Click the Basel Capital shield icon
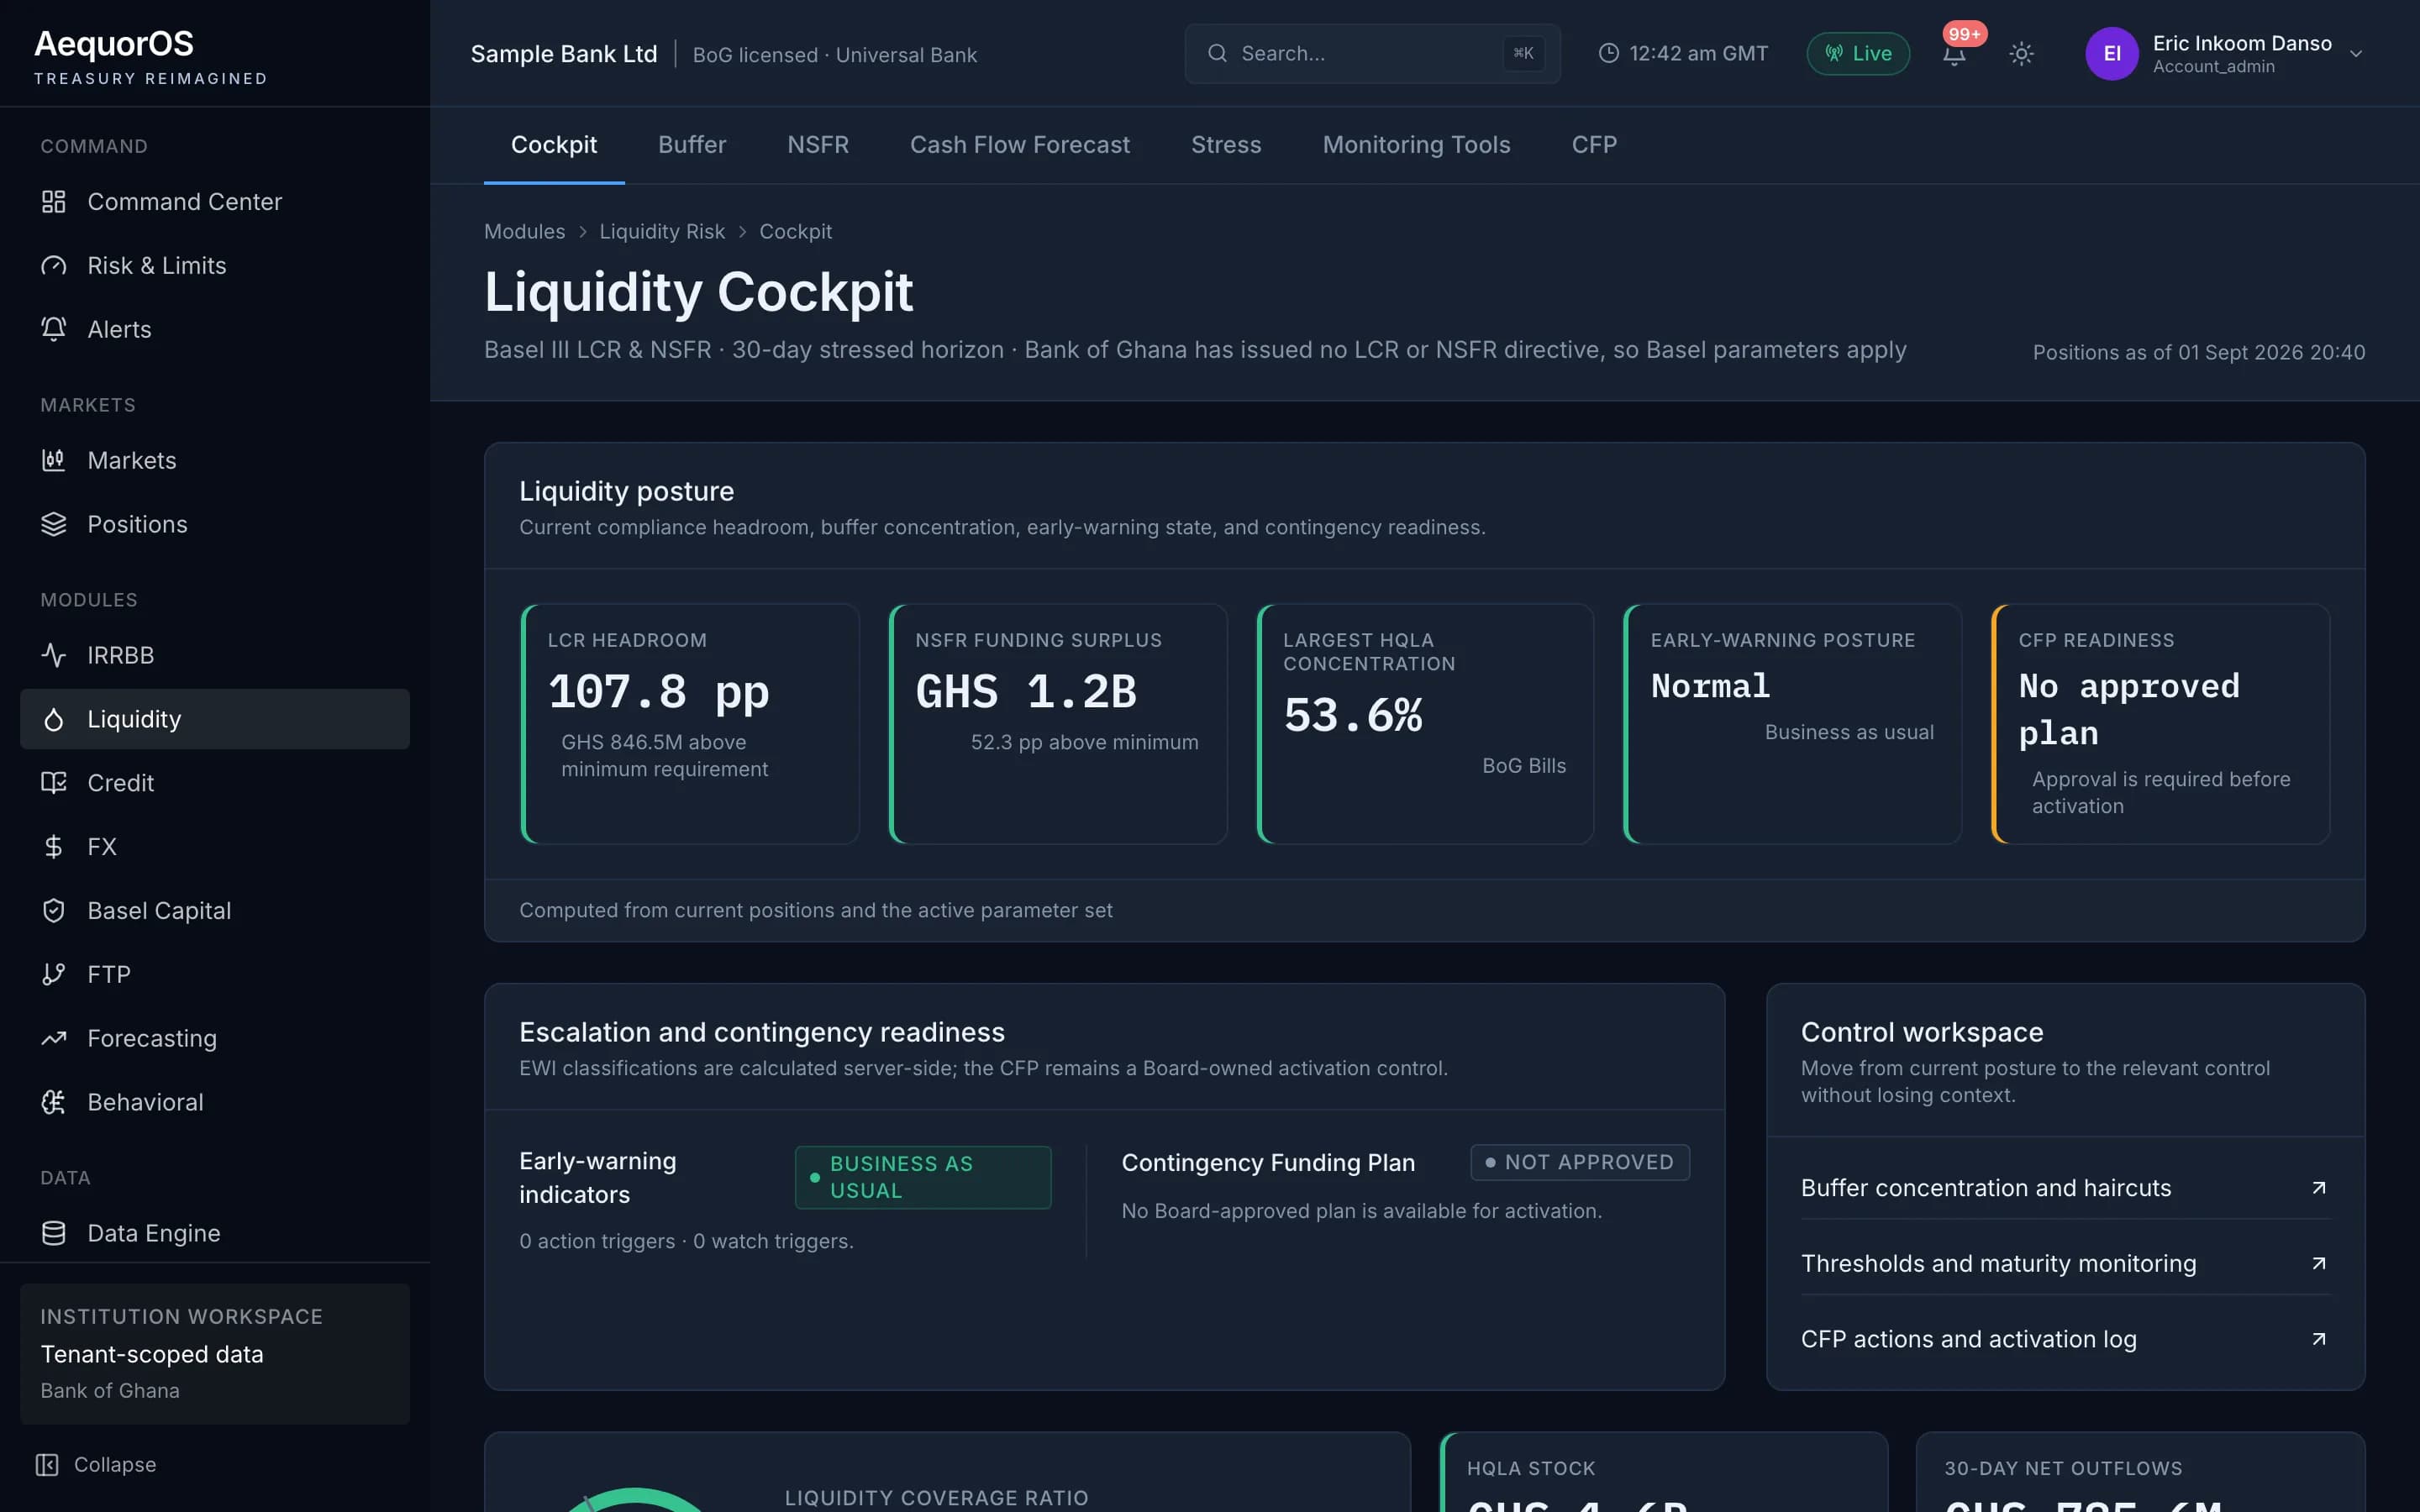 53,911
